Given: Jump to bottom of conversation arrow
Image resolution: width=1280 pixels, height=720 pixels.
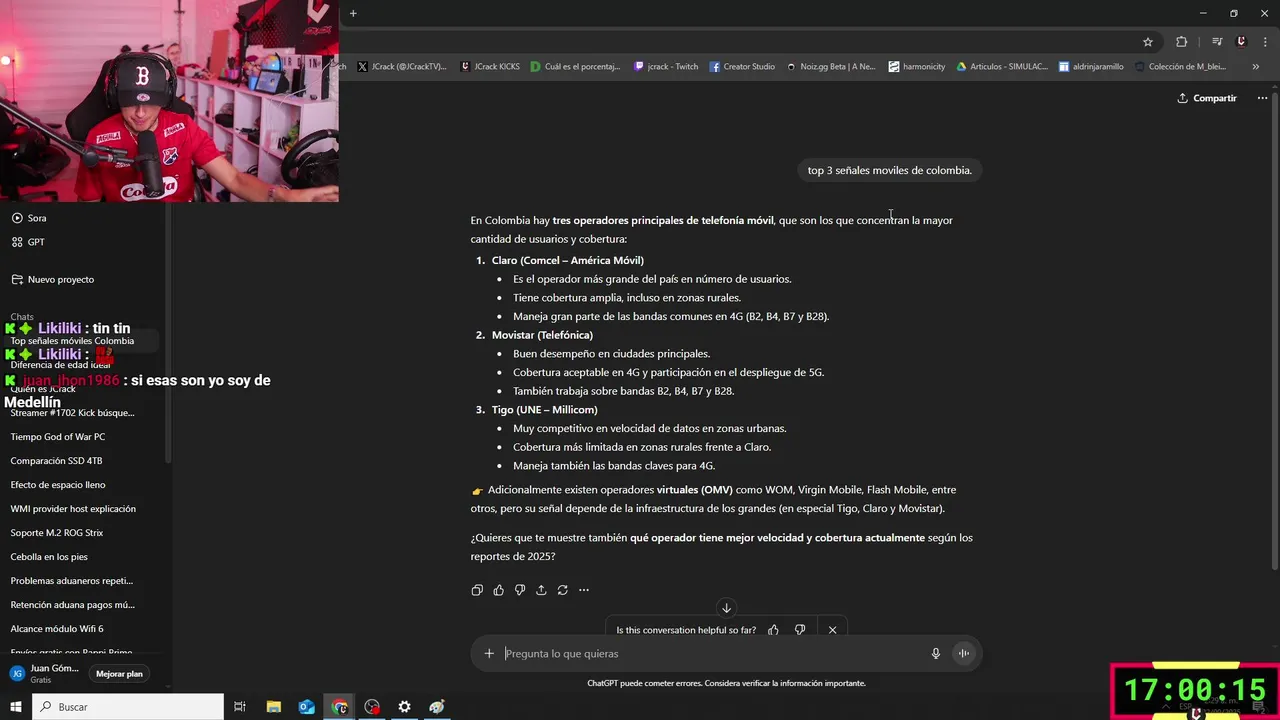Looking at the screenshot, I should click(x=727, y=608).
